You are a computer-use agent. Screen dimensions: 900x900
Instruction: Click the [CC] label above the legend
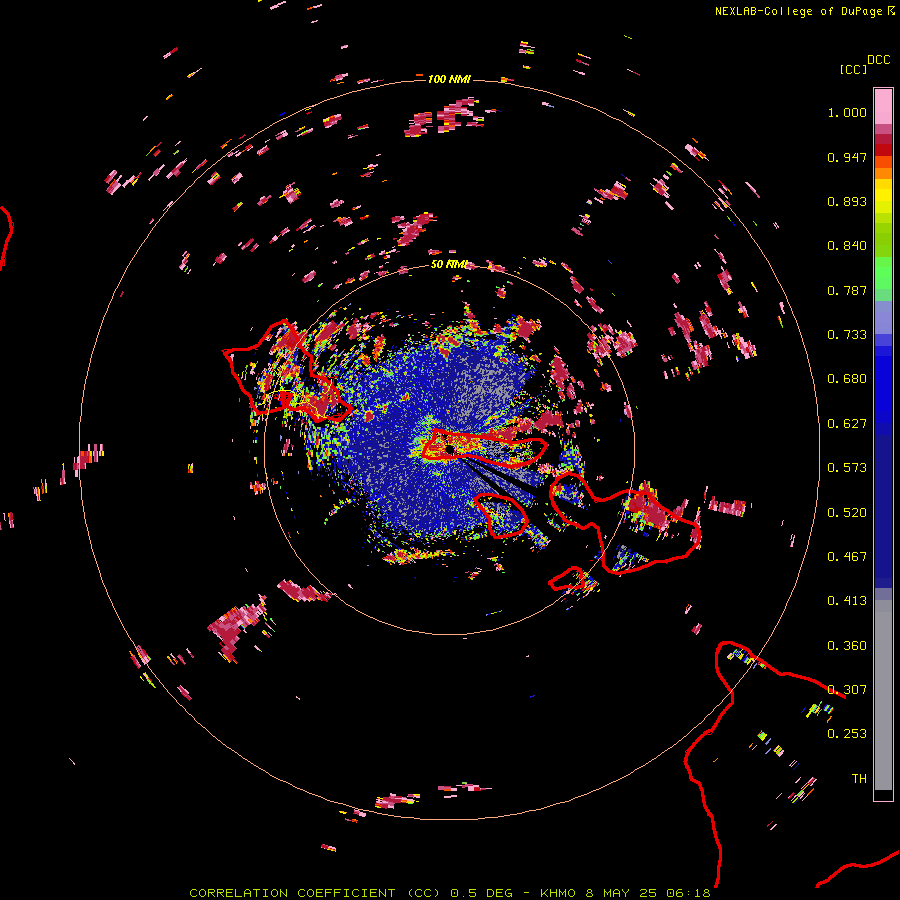coord(853,69)
